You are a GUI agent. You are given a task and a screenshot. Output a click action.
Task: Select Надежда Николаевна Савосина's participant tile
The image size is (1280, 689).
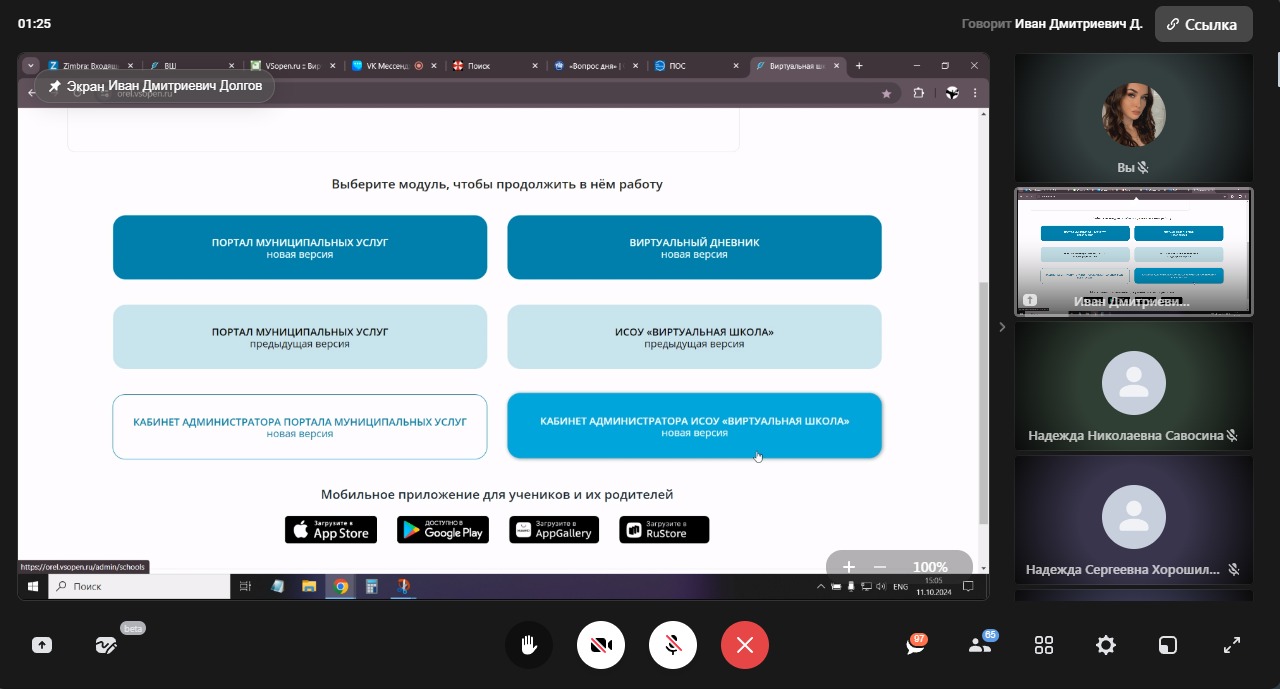coord(1133,385)
